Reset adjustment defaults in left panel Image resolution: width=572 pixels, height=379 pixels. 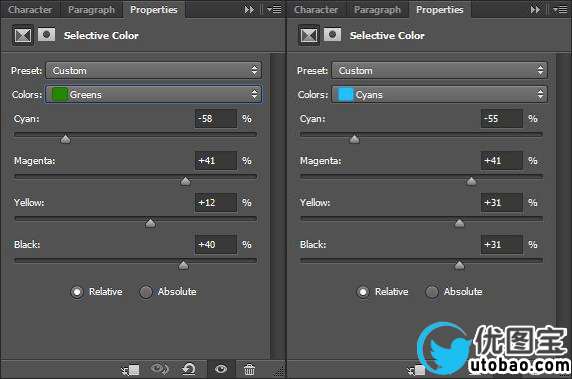coord(189,369)
